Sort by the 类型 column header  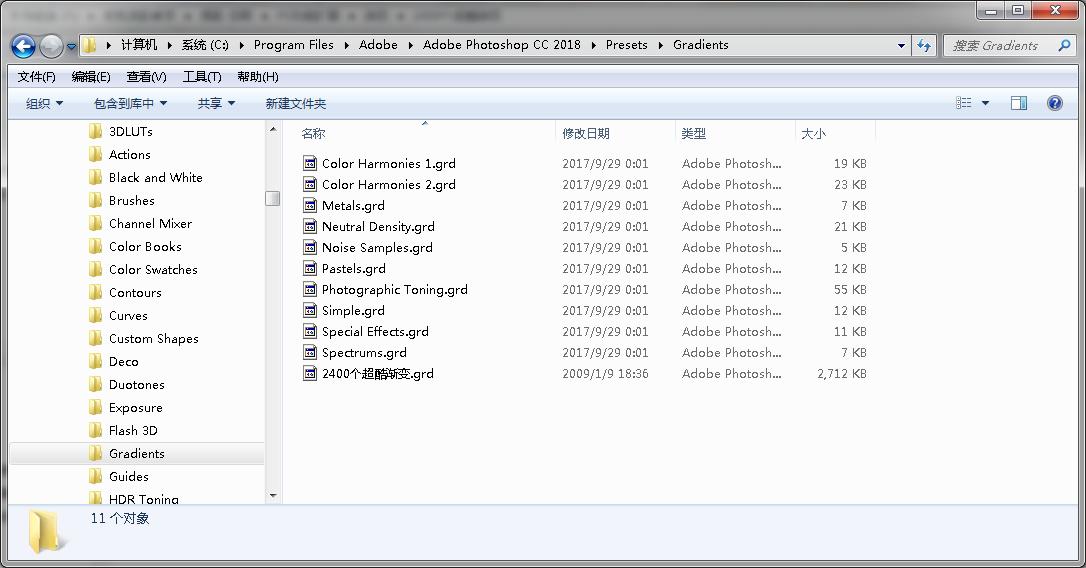pyautogui.click(x=693, y=133)
